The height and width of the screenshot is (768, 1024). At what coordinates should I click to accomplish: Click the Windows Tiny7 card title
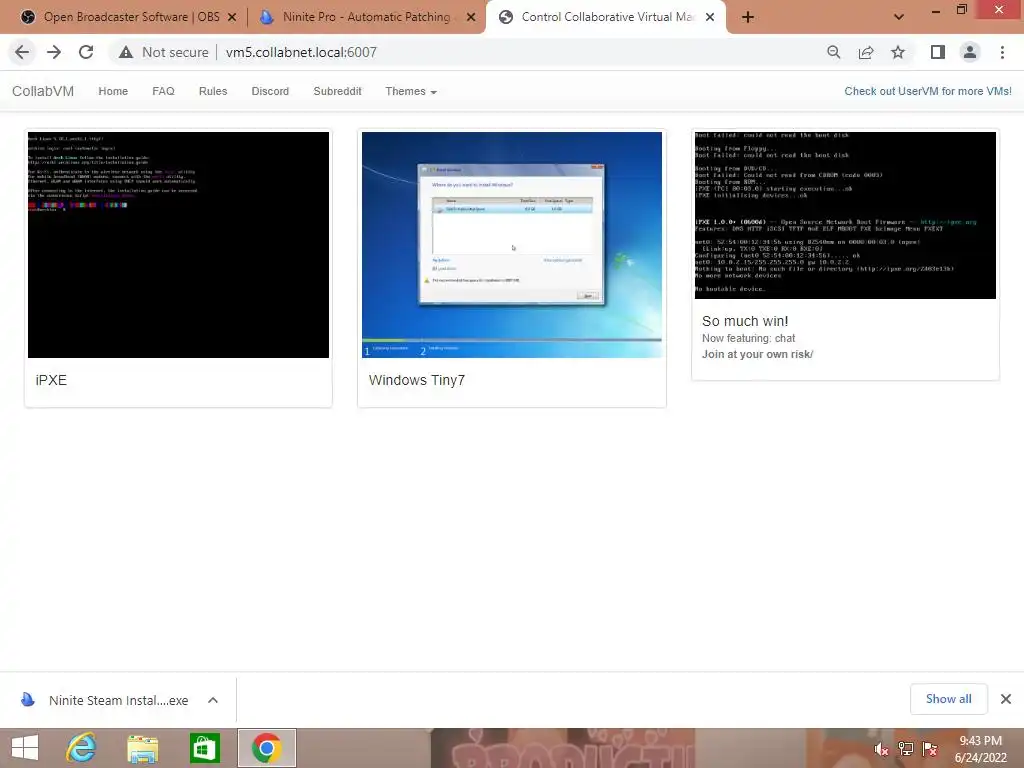pyautogui.click(x=417, y=380)
